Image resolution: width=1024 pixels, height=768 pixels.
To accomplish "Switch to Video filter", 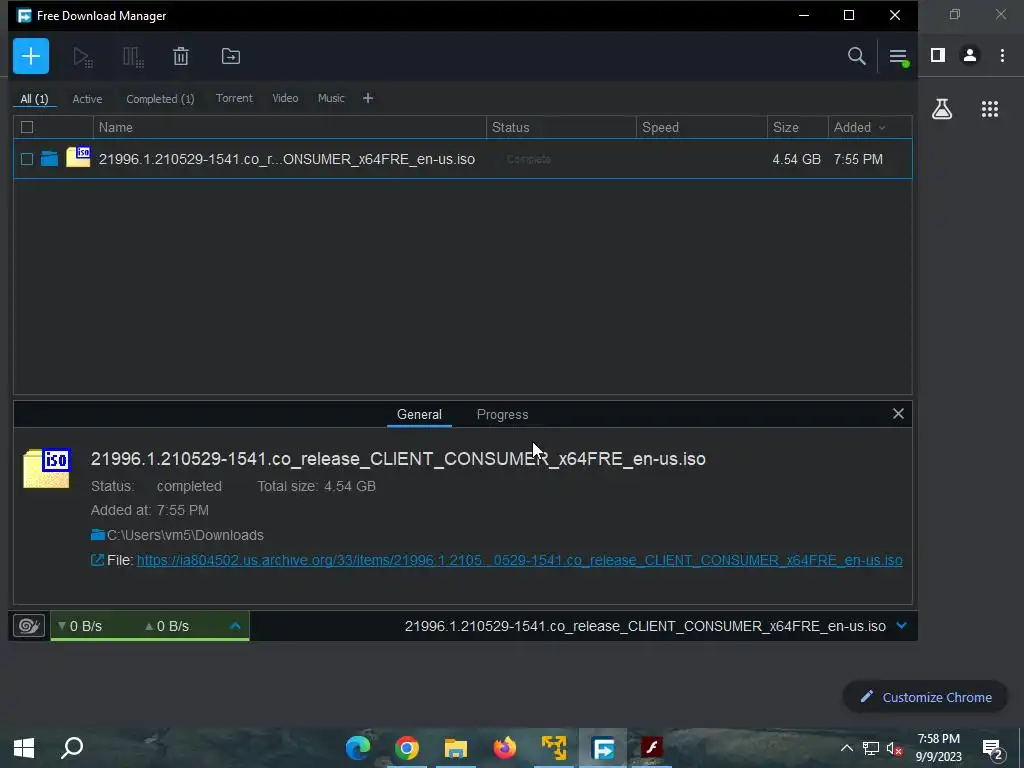I will (x=285, y=98).
